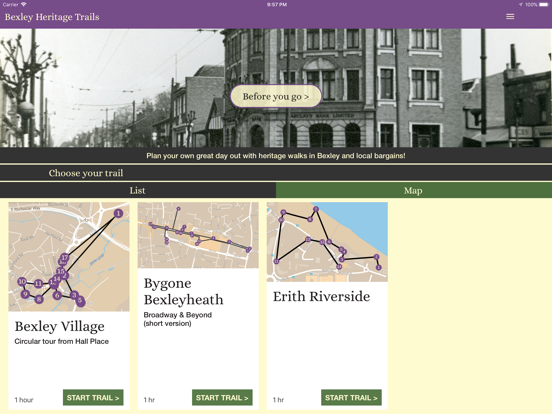Viewport: 552px width, 414px height.
Task: Tap marker 1 on Bexley Village map
Action: 118,213
